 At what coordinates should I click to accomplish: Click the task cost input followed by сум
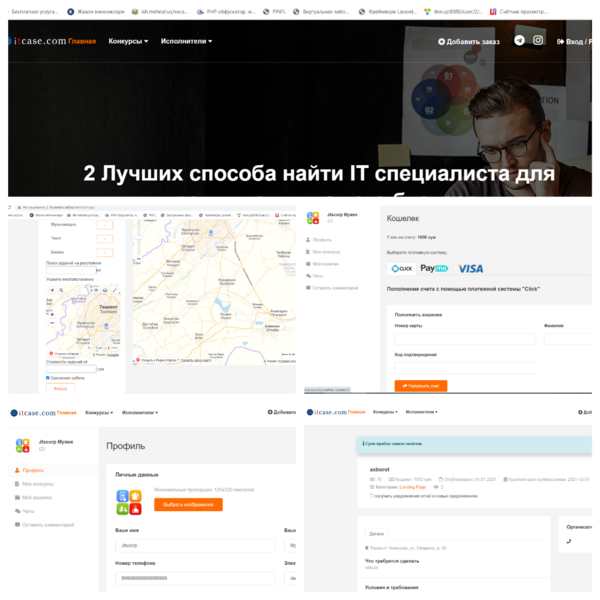point(71,369)
